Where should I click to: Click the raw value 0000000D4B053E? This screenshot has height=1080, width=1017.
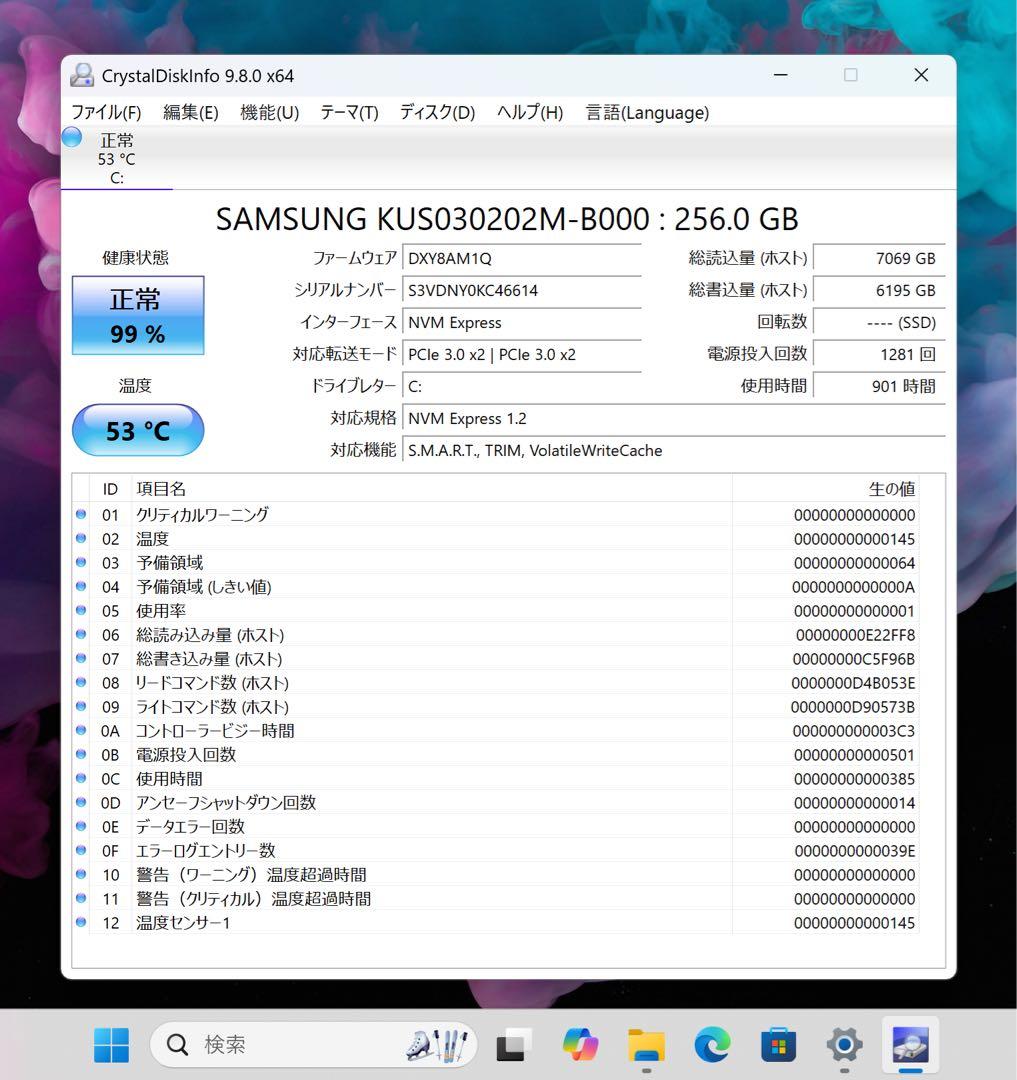click(x=853, y=683)
